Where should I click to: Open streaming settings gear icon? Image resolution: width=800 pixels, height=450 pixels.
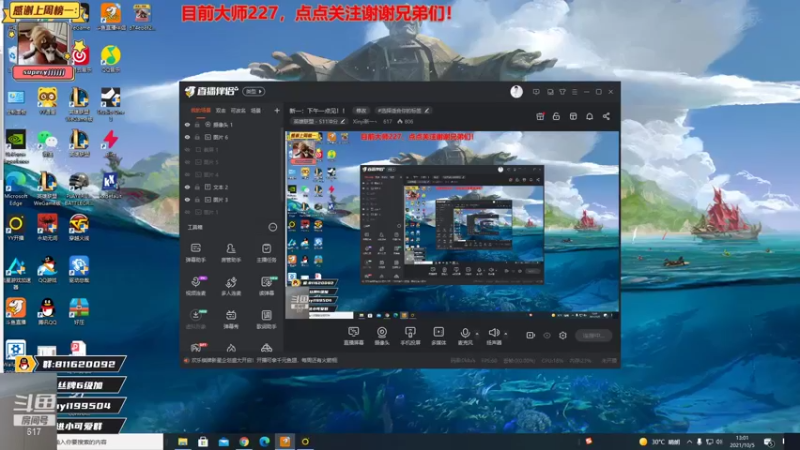coord(563,335)
